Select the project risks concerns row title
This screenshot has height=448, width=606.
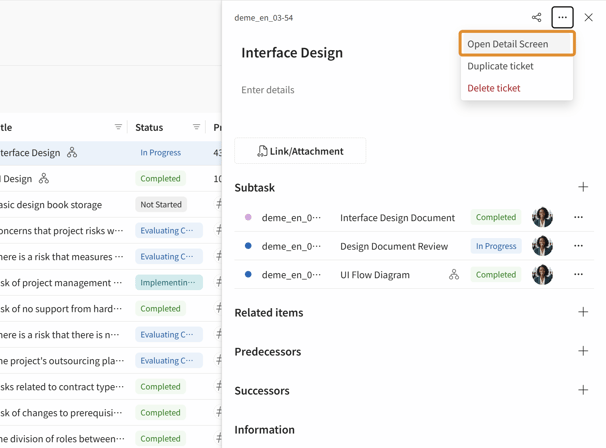61,231
